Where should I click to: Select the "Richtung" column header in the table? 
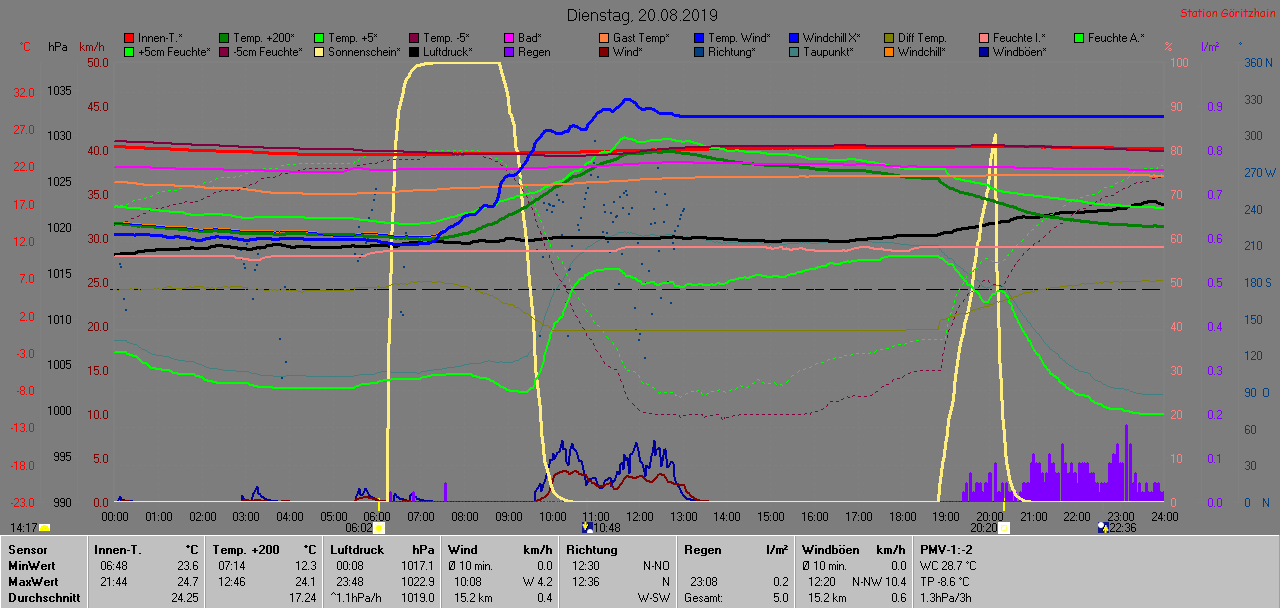tap(591, 549)
